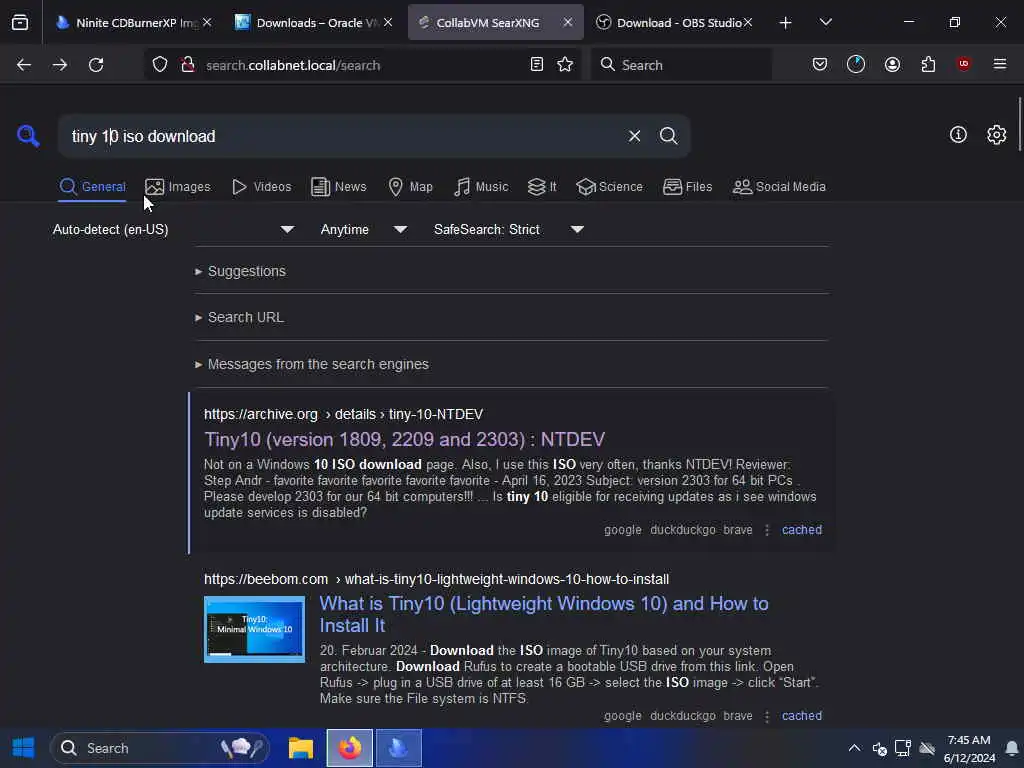Viewport: 1024px width, 768px height.
Task: Open the Auto-detect (en-US) language dropdown
Action: click(173, 229)
